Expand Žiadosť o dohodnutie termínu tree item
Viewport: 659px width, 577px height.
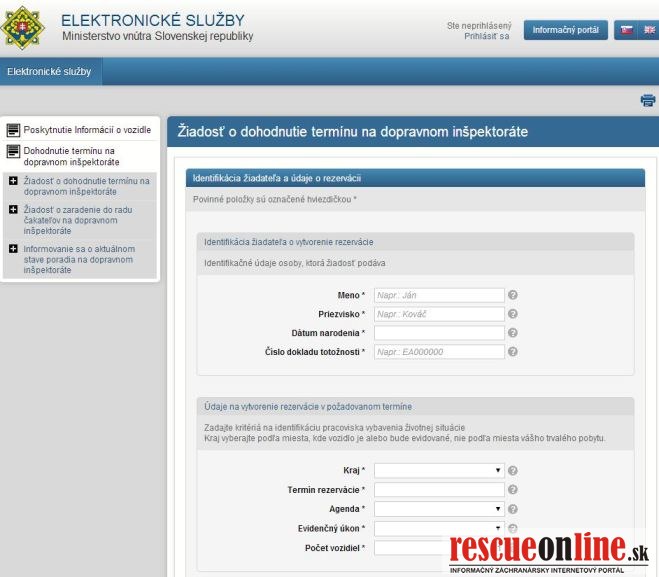pyautogui.click(x=13, y=181)
